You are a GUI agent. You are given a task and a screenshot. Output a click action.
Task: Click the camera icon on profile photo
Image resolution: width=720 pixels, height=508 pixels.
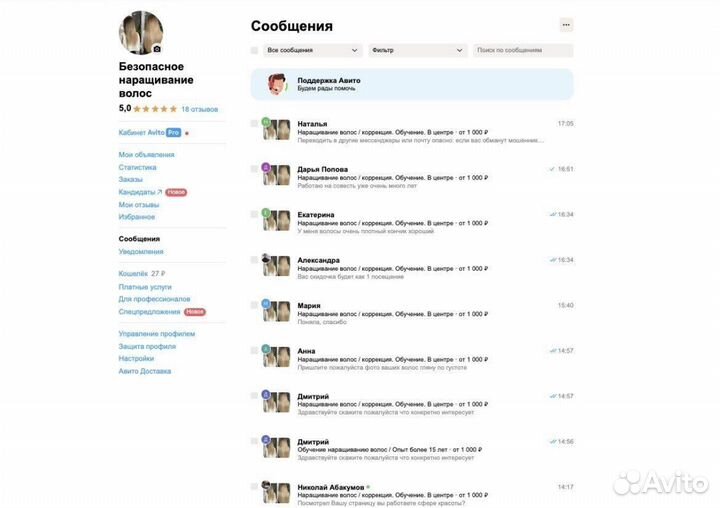pos(157,49)
